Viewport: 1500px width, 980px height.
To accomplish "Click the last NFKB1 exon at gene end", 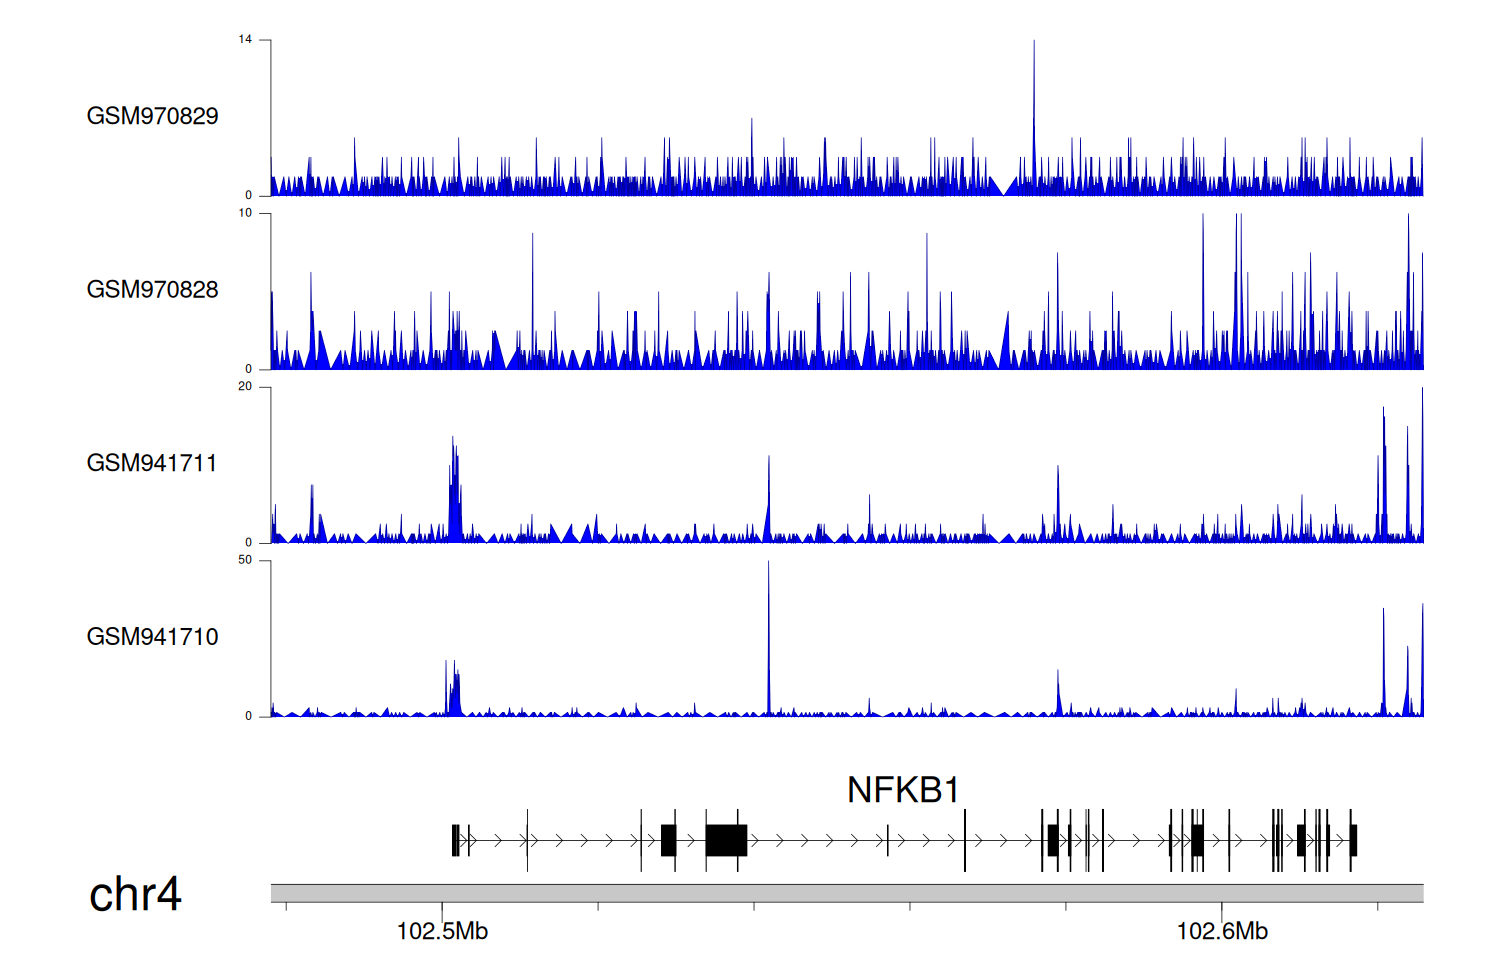I will [1353, 840].
